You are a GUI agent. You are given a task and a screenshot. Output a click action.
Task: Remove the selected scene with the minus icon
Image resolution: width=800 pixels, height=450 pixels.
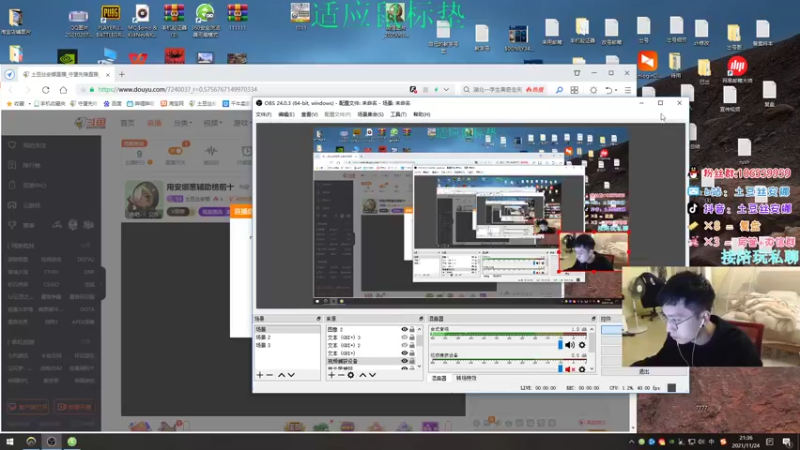(270, 375)
